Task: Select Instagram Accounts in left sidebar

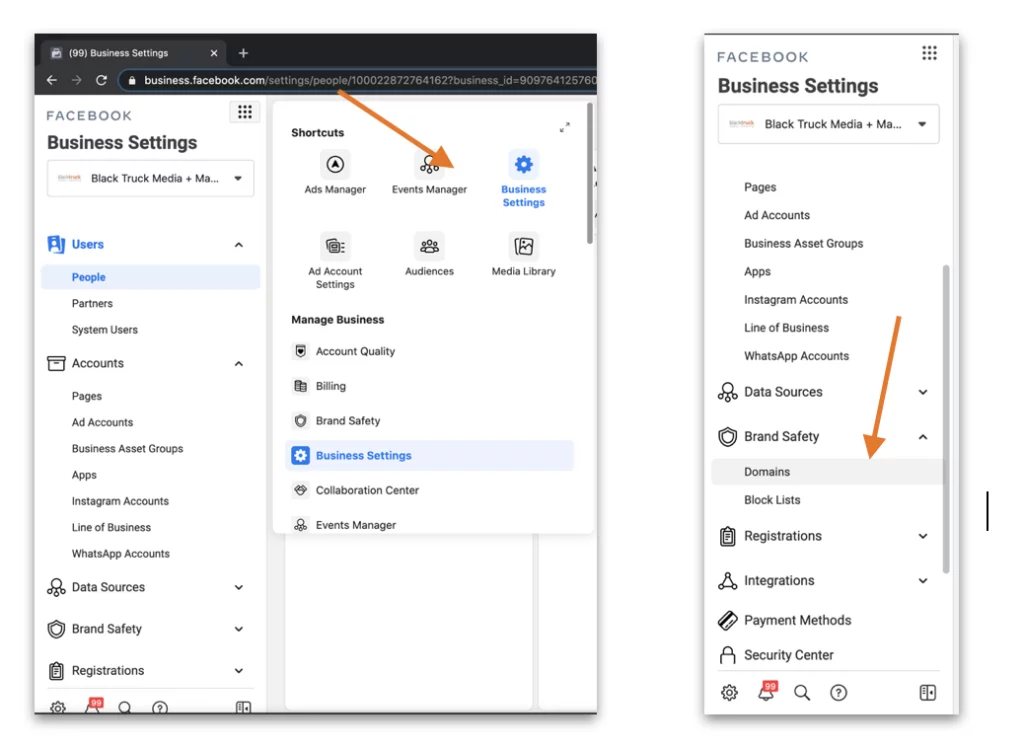Action: [x=120, y=501]
